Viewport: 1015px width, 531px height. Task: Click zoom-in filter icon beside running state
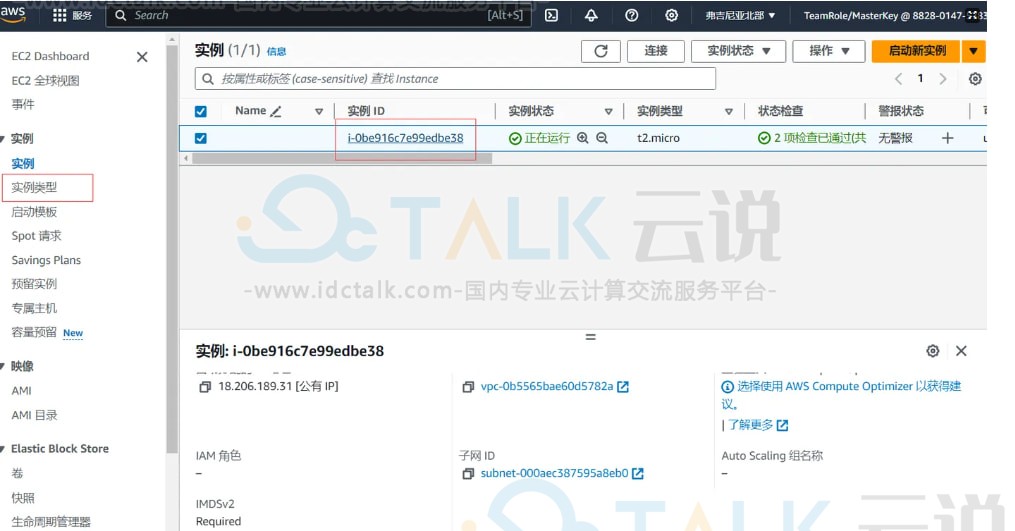click(583, 138)
